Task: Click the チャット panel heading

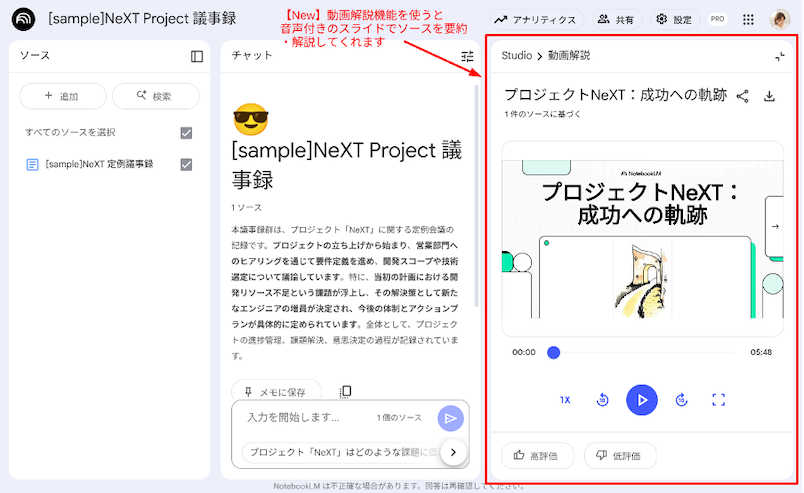Action: tap(252, 55)
